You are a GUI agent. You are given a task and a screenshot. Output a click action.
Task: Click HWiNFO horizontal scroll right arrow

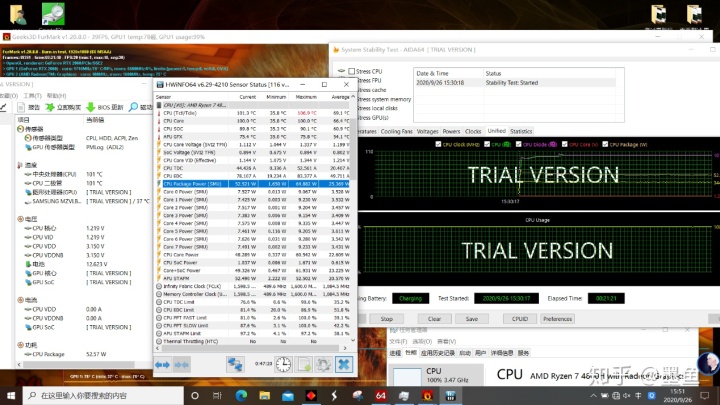[345, 348]
